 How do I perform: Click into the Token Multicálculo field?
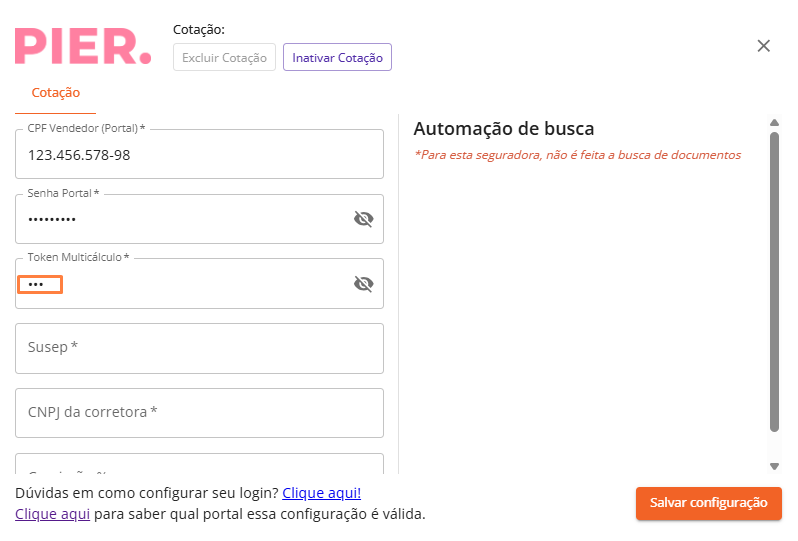(180, 284)
